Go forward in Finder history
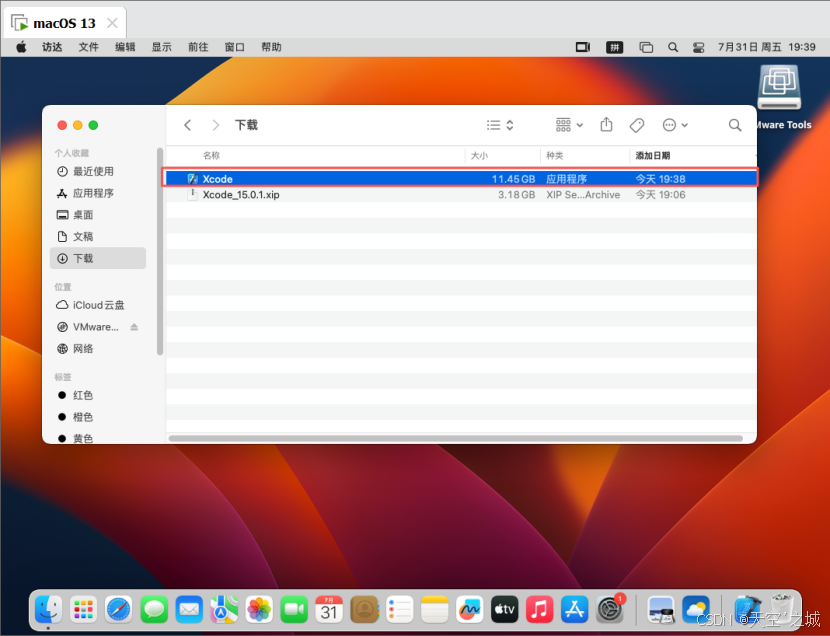This screenshot has height=636, width=830. (x=215, y=125)
